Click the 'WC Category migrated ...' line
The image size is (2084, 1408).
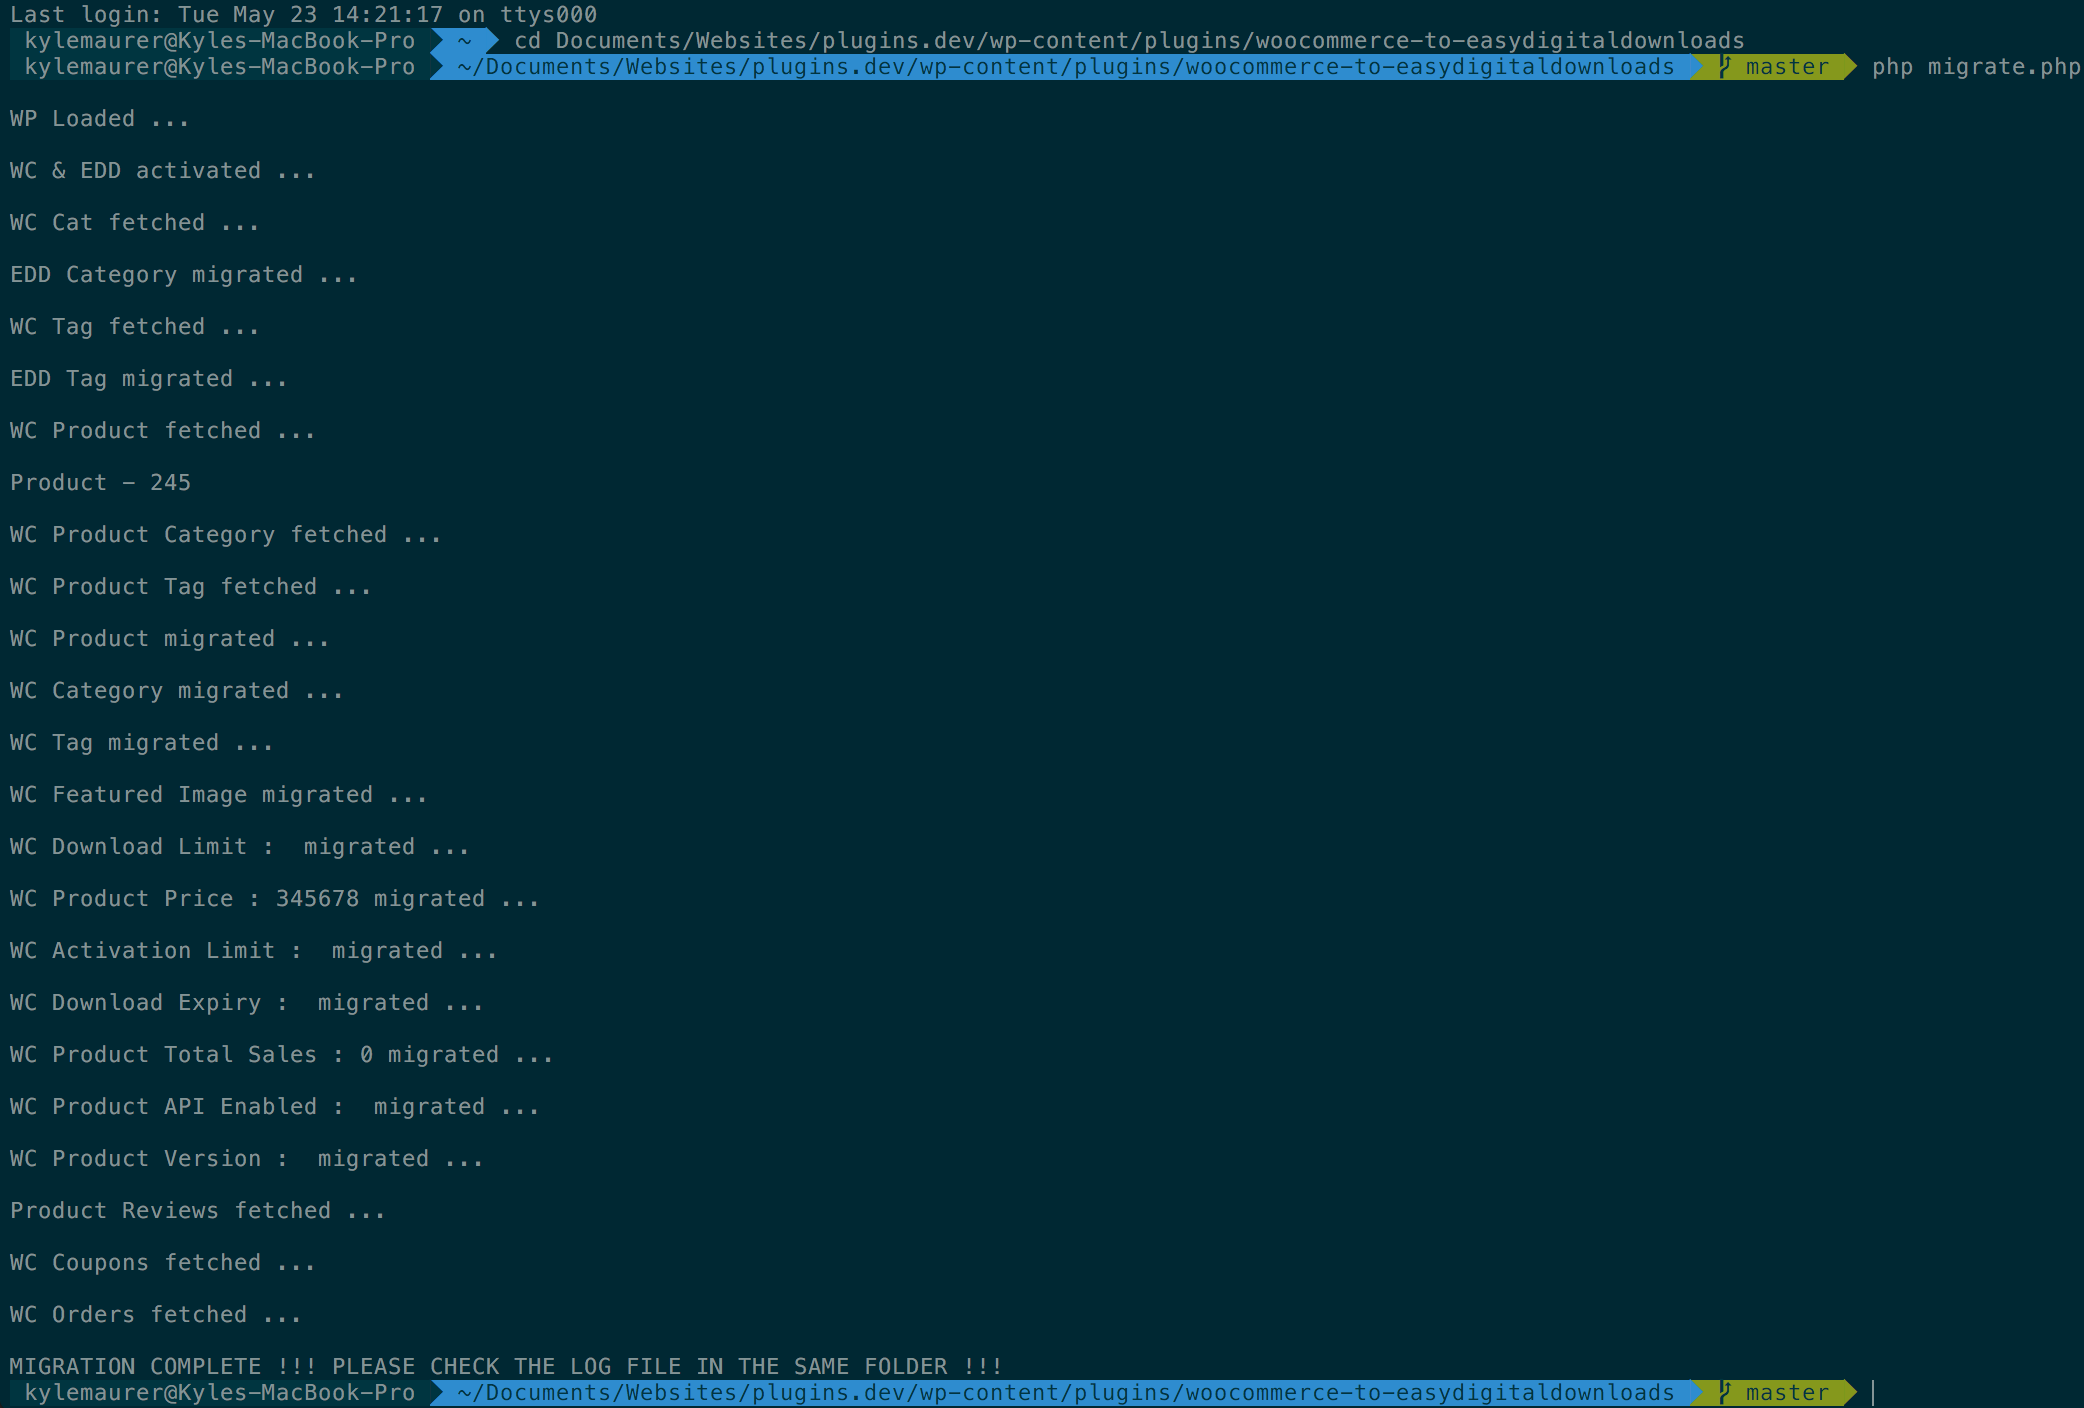pos(177,690)
